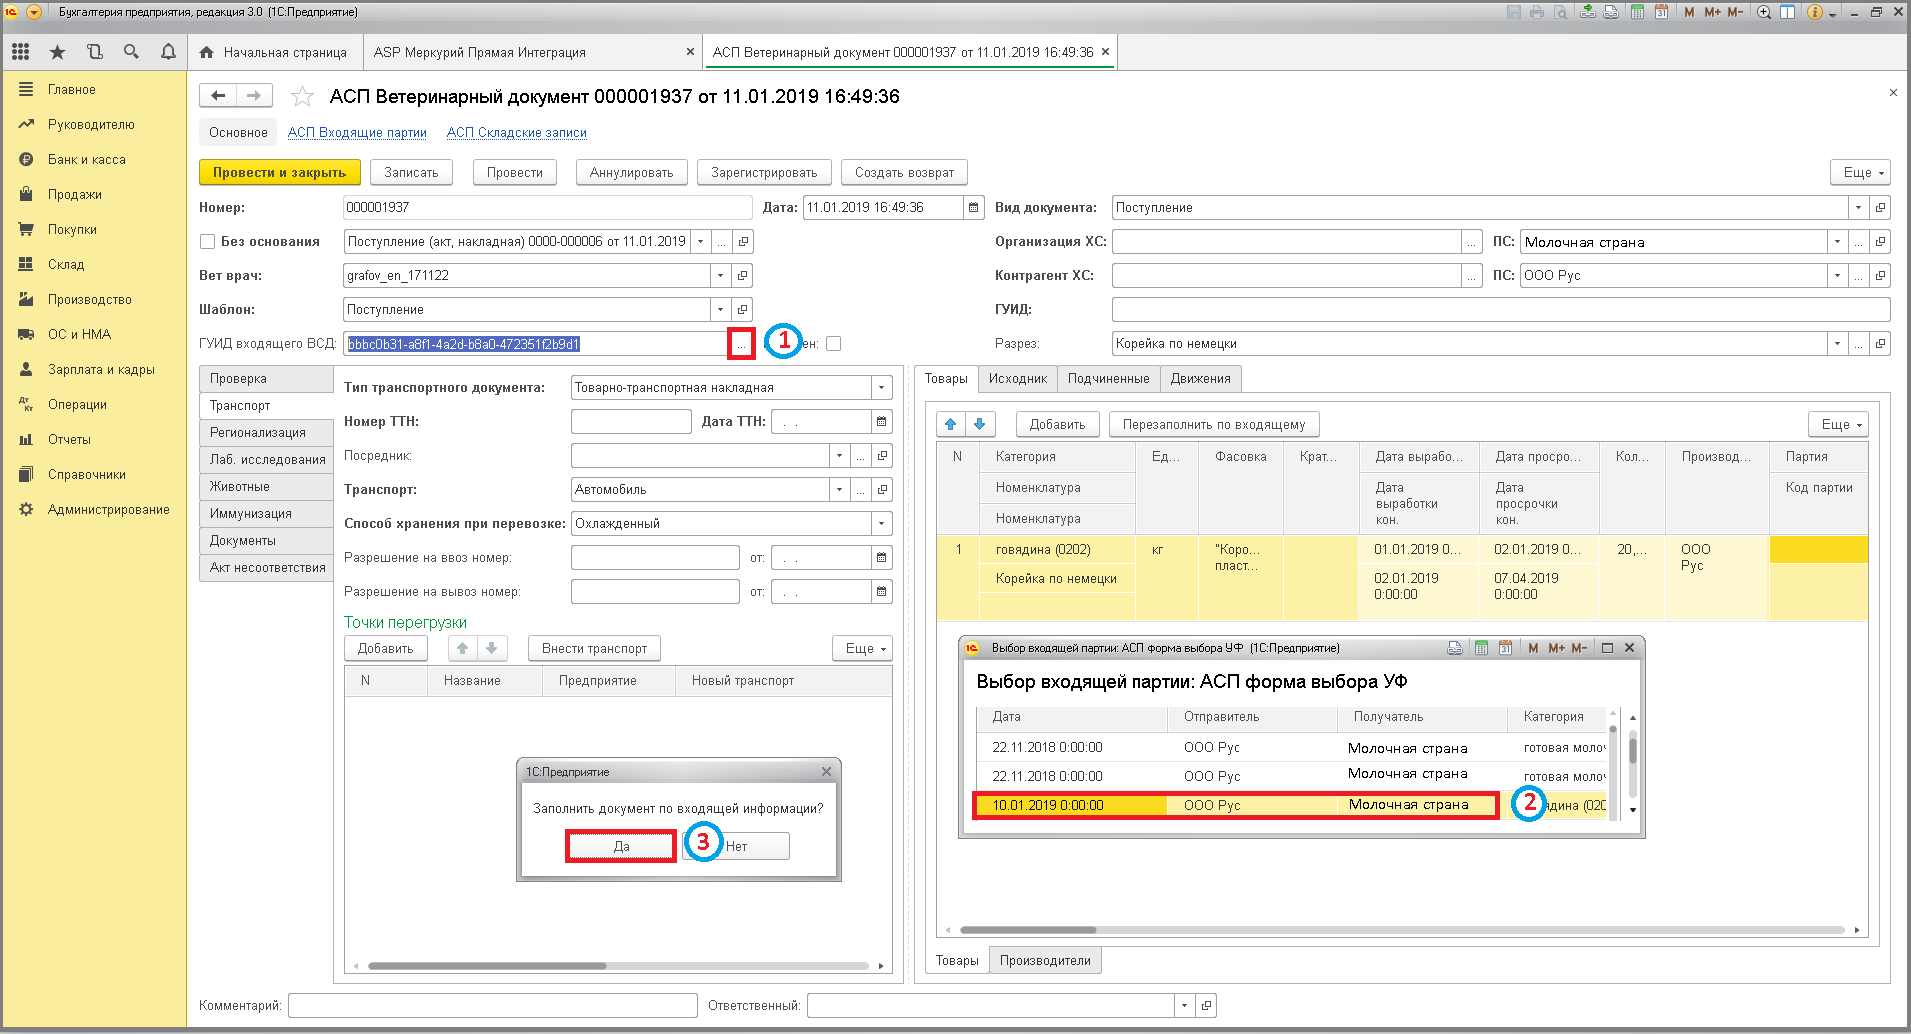Close the ASP Меркурий Прямая Интеграция tab
Screen dimensions: 1911x1034
690,52
